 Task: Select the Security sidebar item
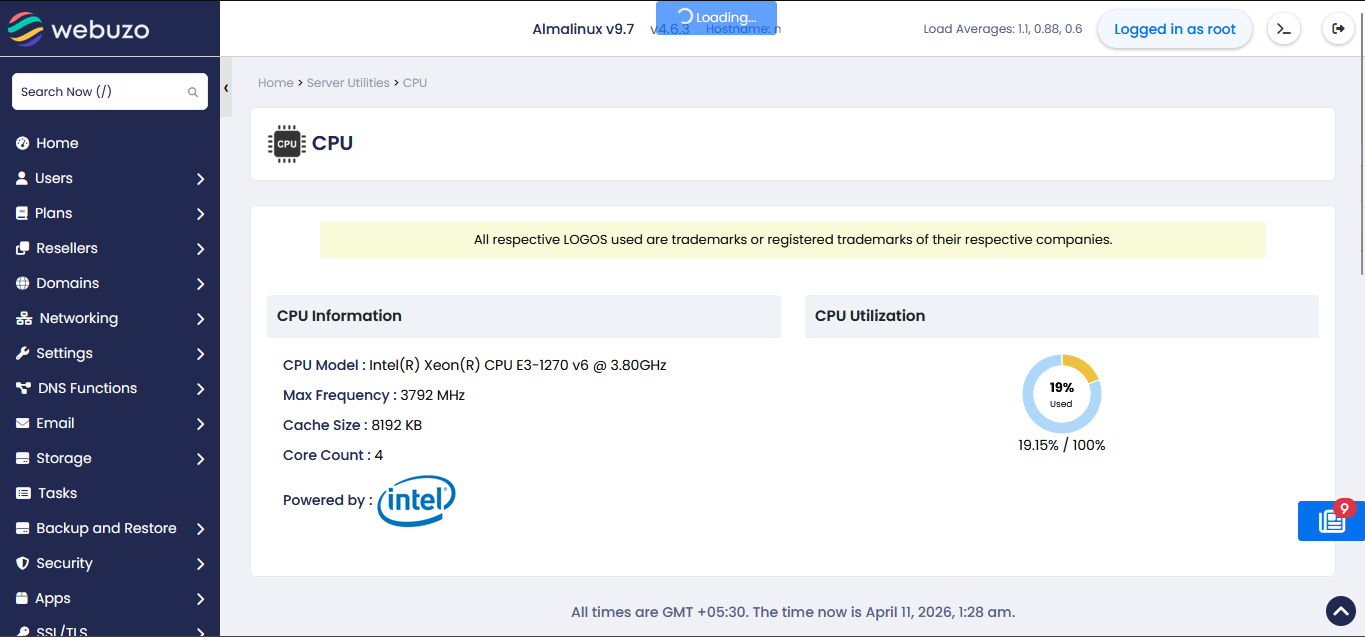(x=64, y=563)
